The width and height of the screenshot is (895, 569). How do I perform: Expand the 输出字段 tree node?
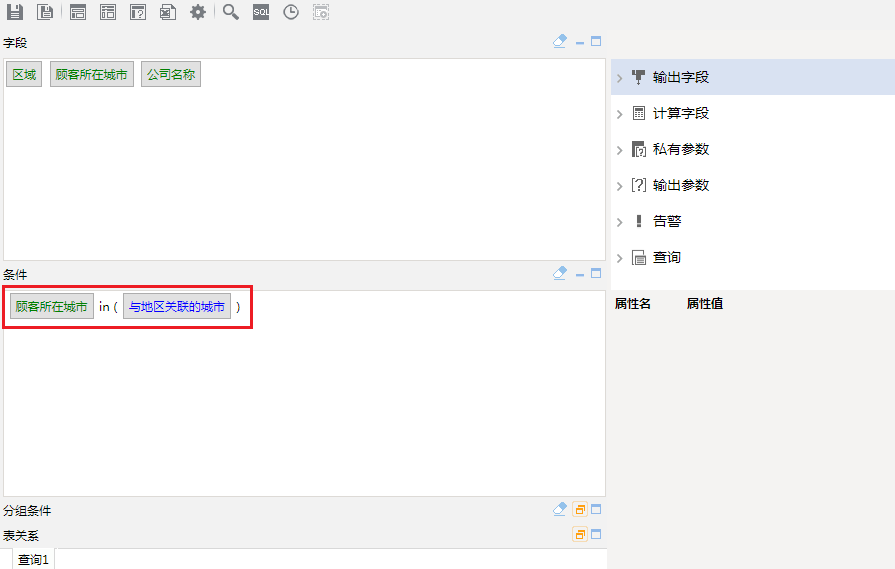[620, 78]
